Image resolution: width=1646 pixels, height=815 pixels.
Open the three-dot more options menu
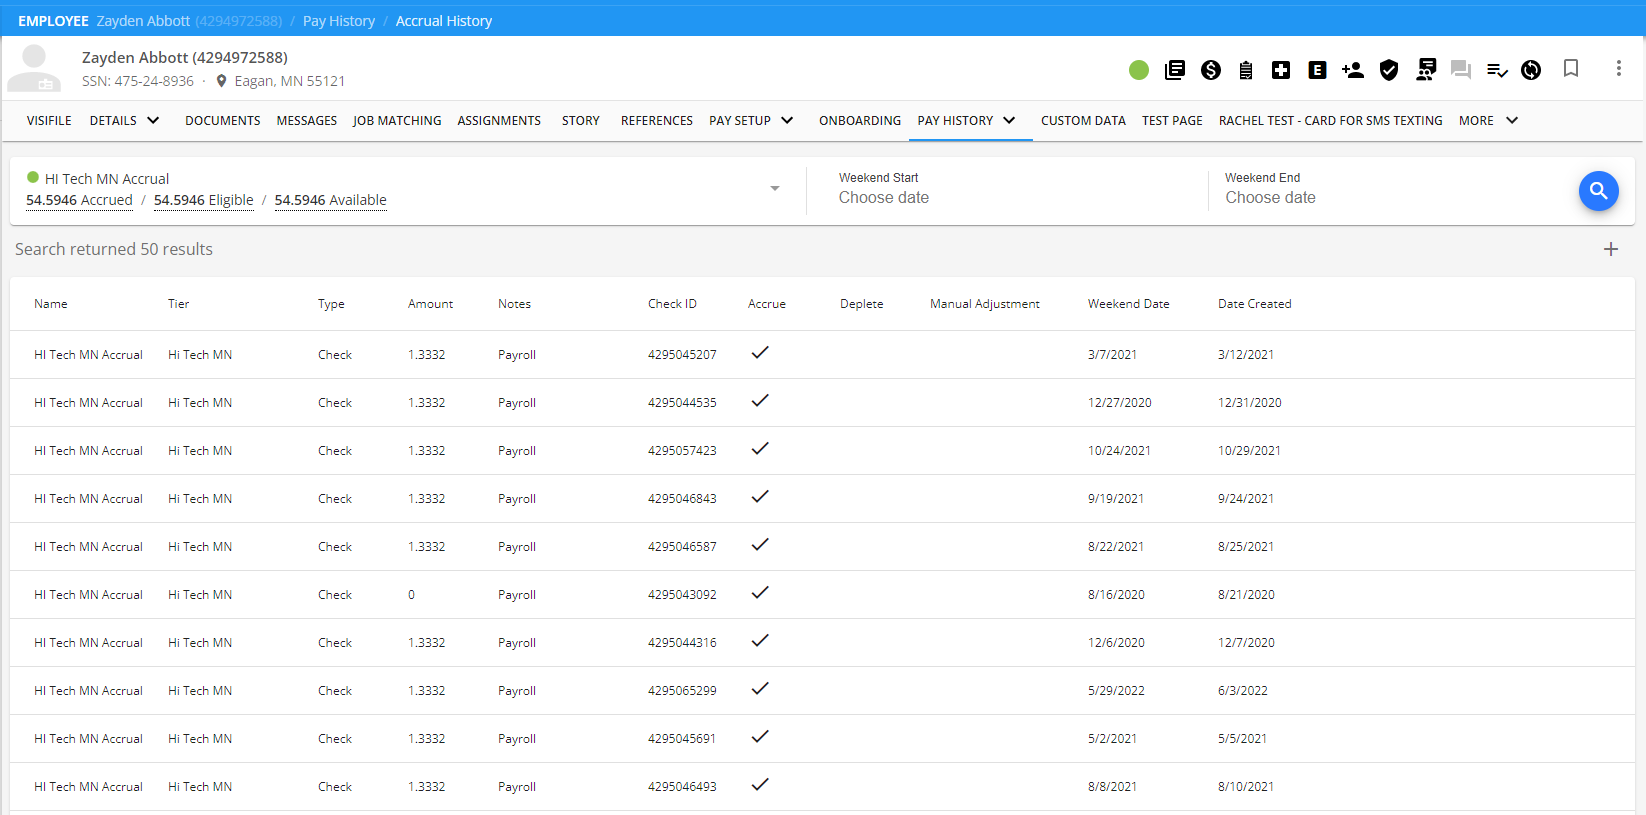[x=1618, y=68]
